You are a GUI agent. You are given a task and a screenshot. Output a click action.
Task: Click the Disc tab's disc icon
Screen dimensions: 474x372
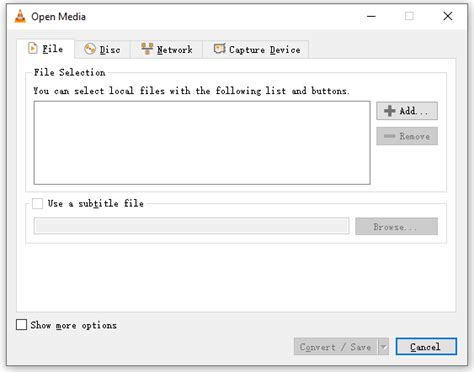click(x=90, y=49)
